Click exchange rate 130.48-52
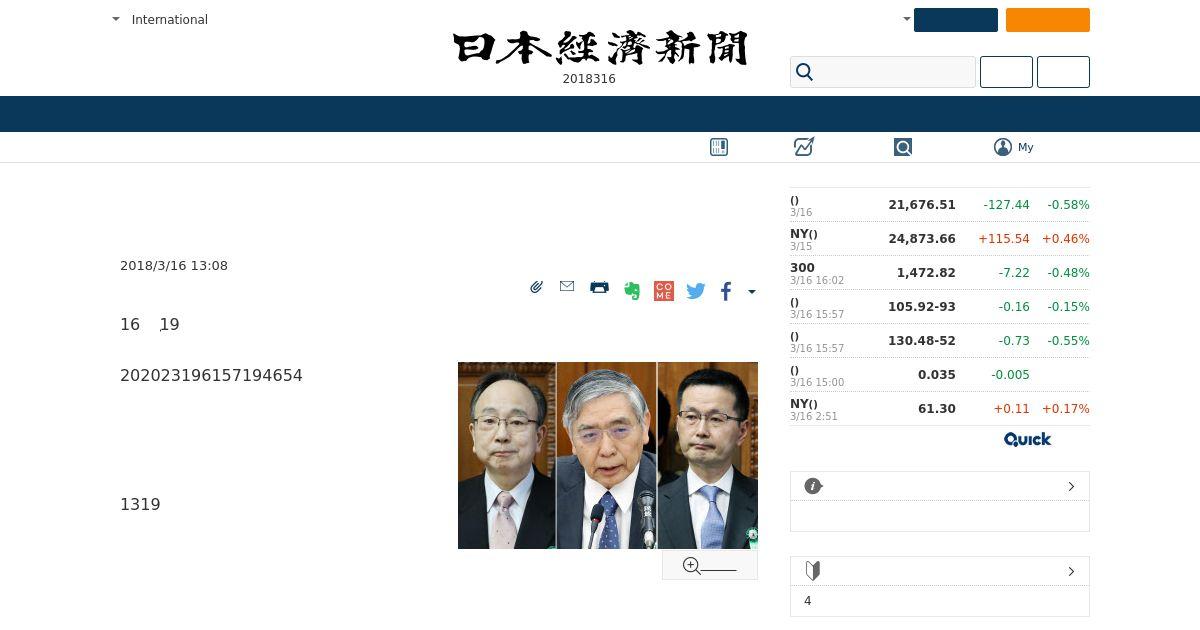Image resolution: width=1200 pixels, height=630 pixels. (x=922, y=341)
